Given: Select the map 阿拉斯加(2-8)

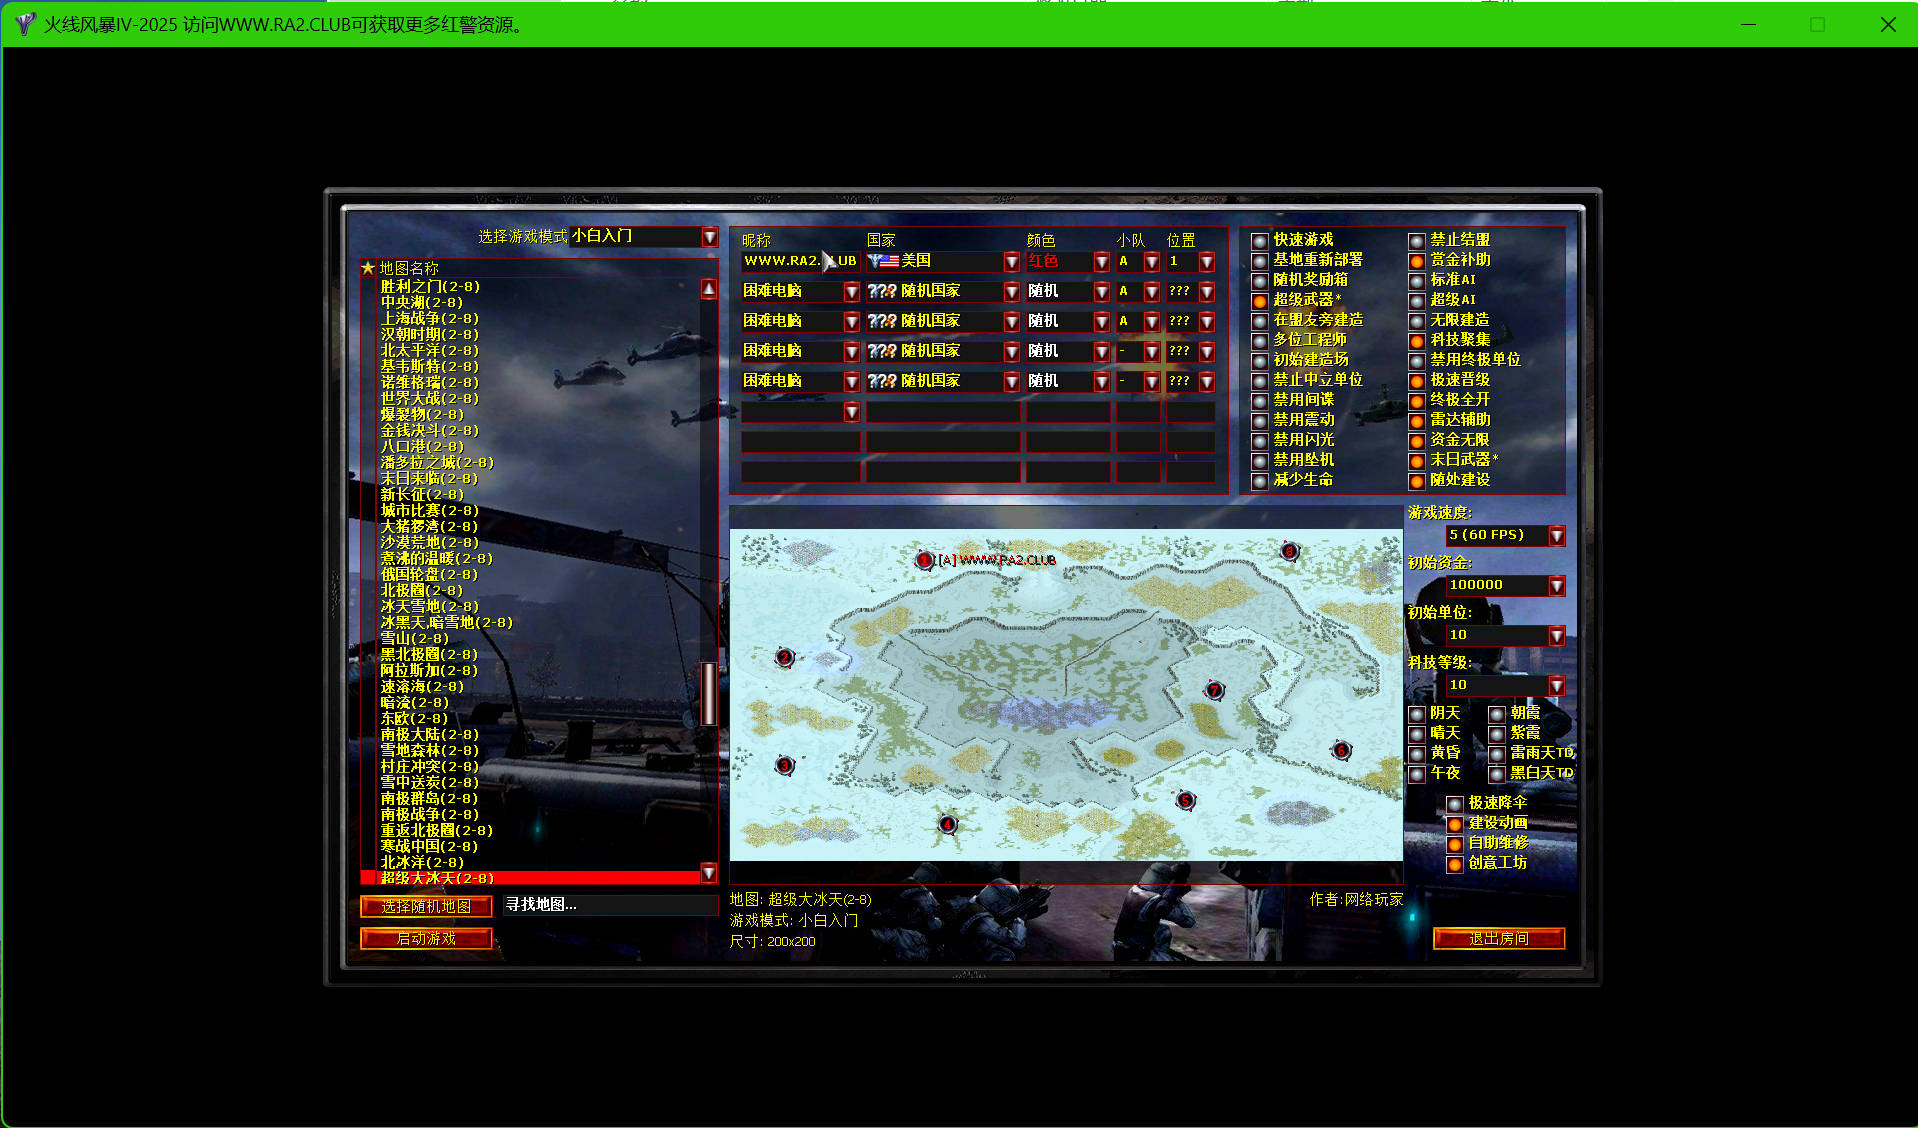Looking at the screenshot, I should pos(429,671).
